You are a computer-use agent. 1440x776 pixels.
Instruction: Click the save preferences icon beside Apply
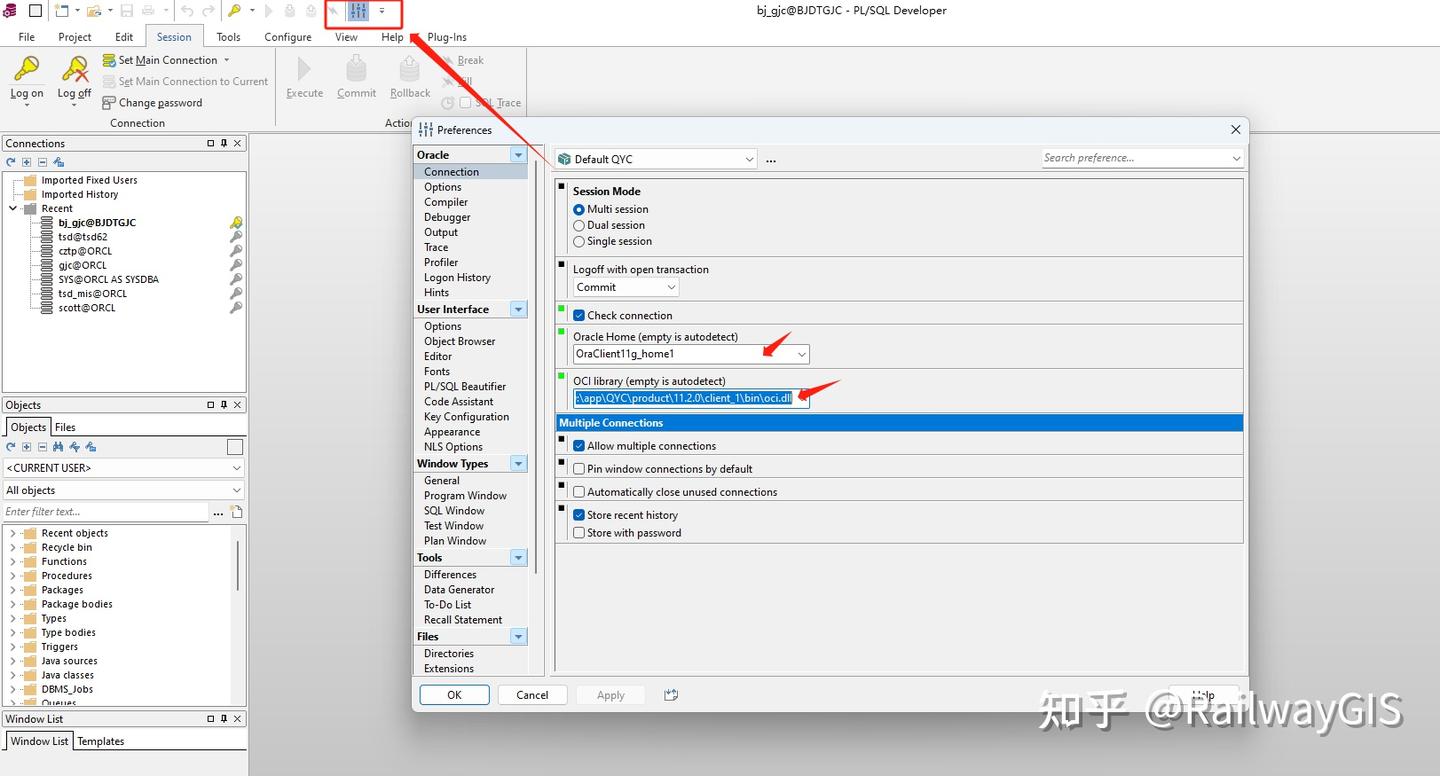pyautogui.click(x=670, y=695)
